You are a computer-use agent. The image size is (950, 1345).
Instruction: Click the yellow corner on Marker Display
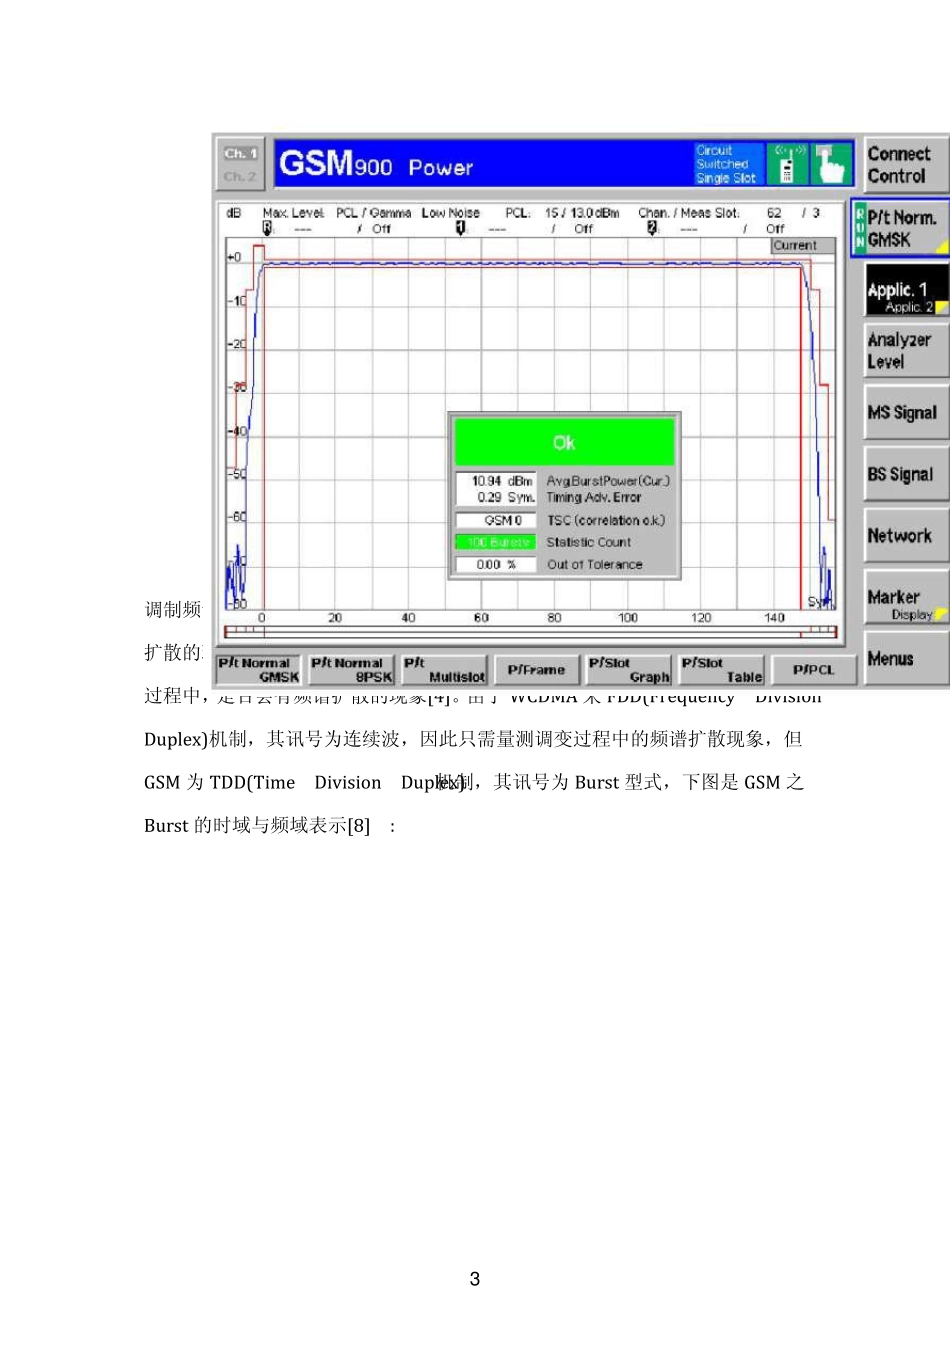pyautogui.click(x=940, y=615)
